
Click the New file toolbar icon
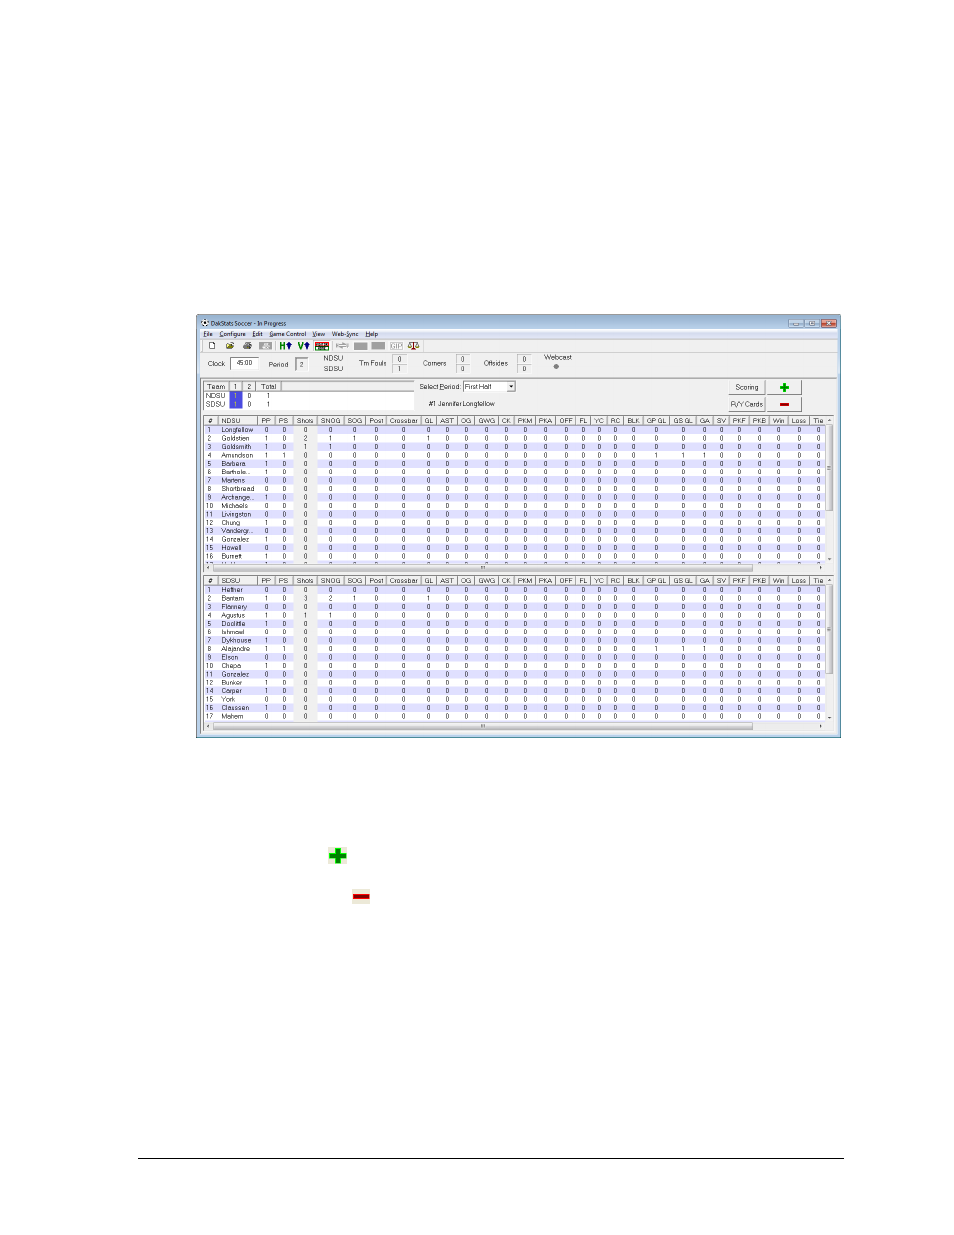click(x=212, y=346)
